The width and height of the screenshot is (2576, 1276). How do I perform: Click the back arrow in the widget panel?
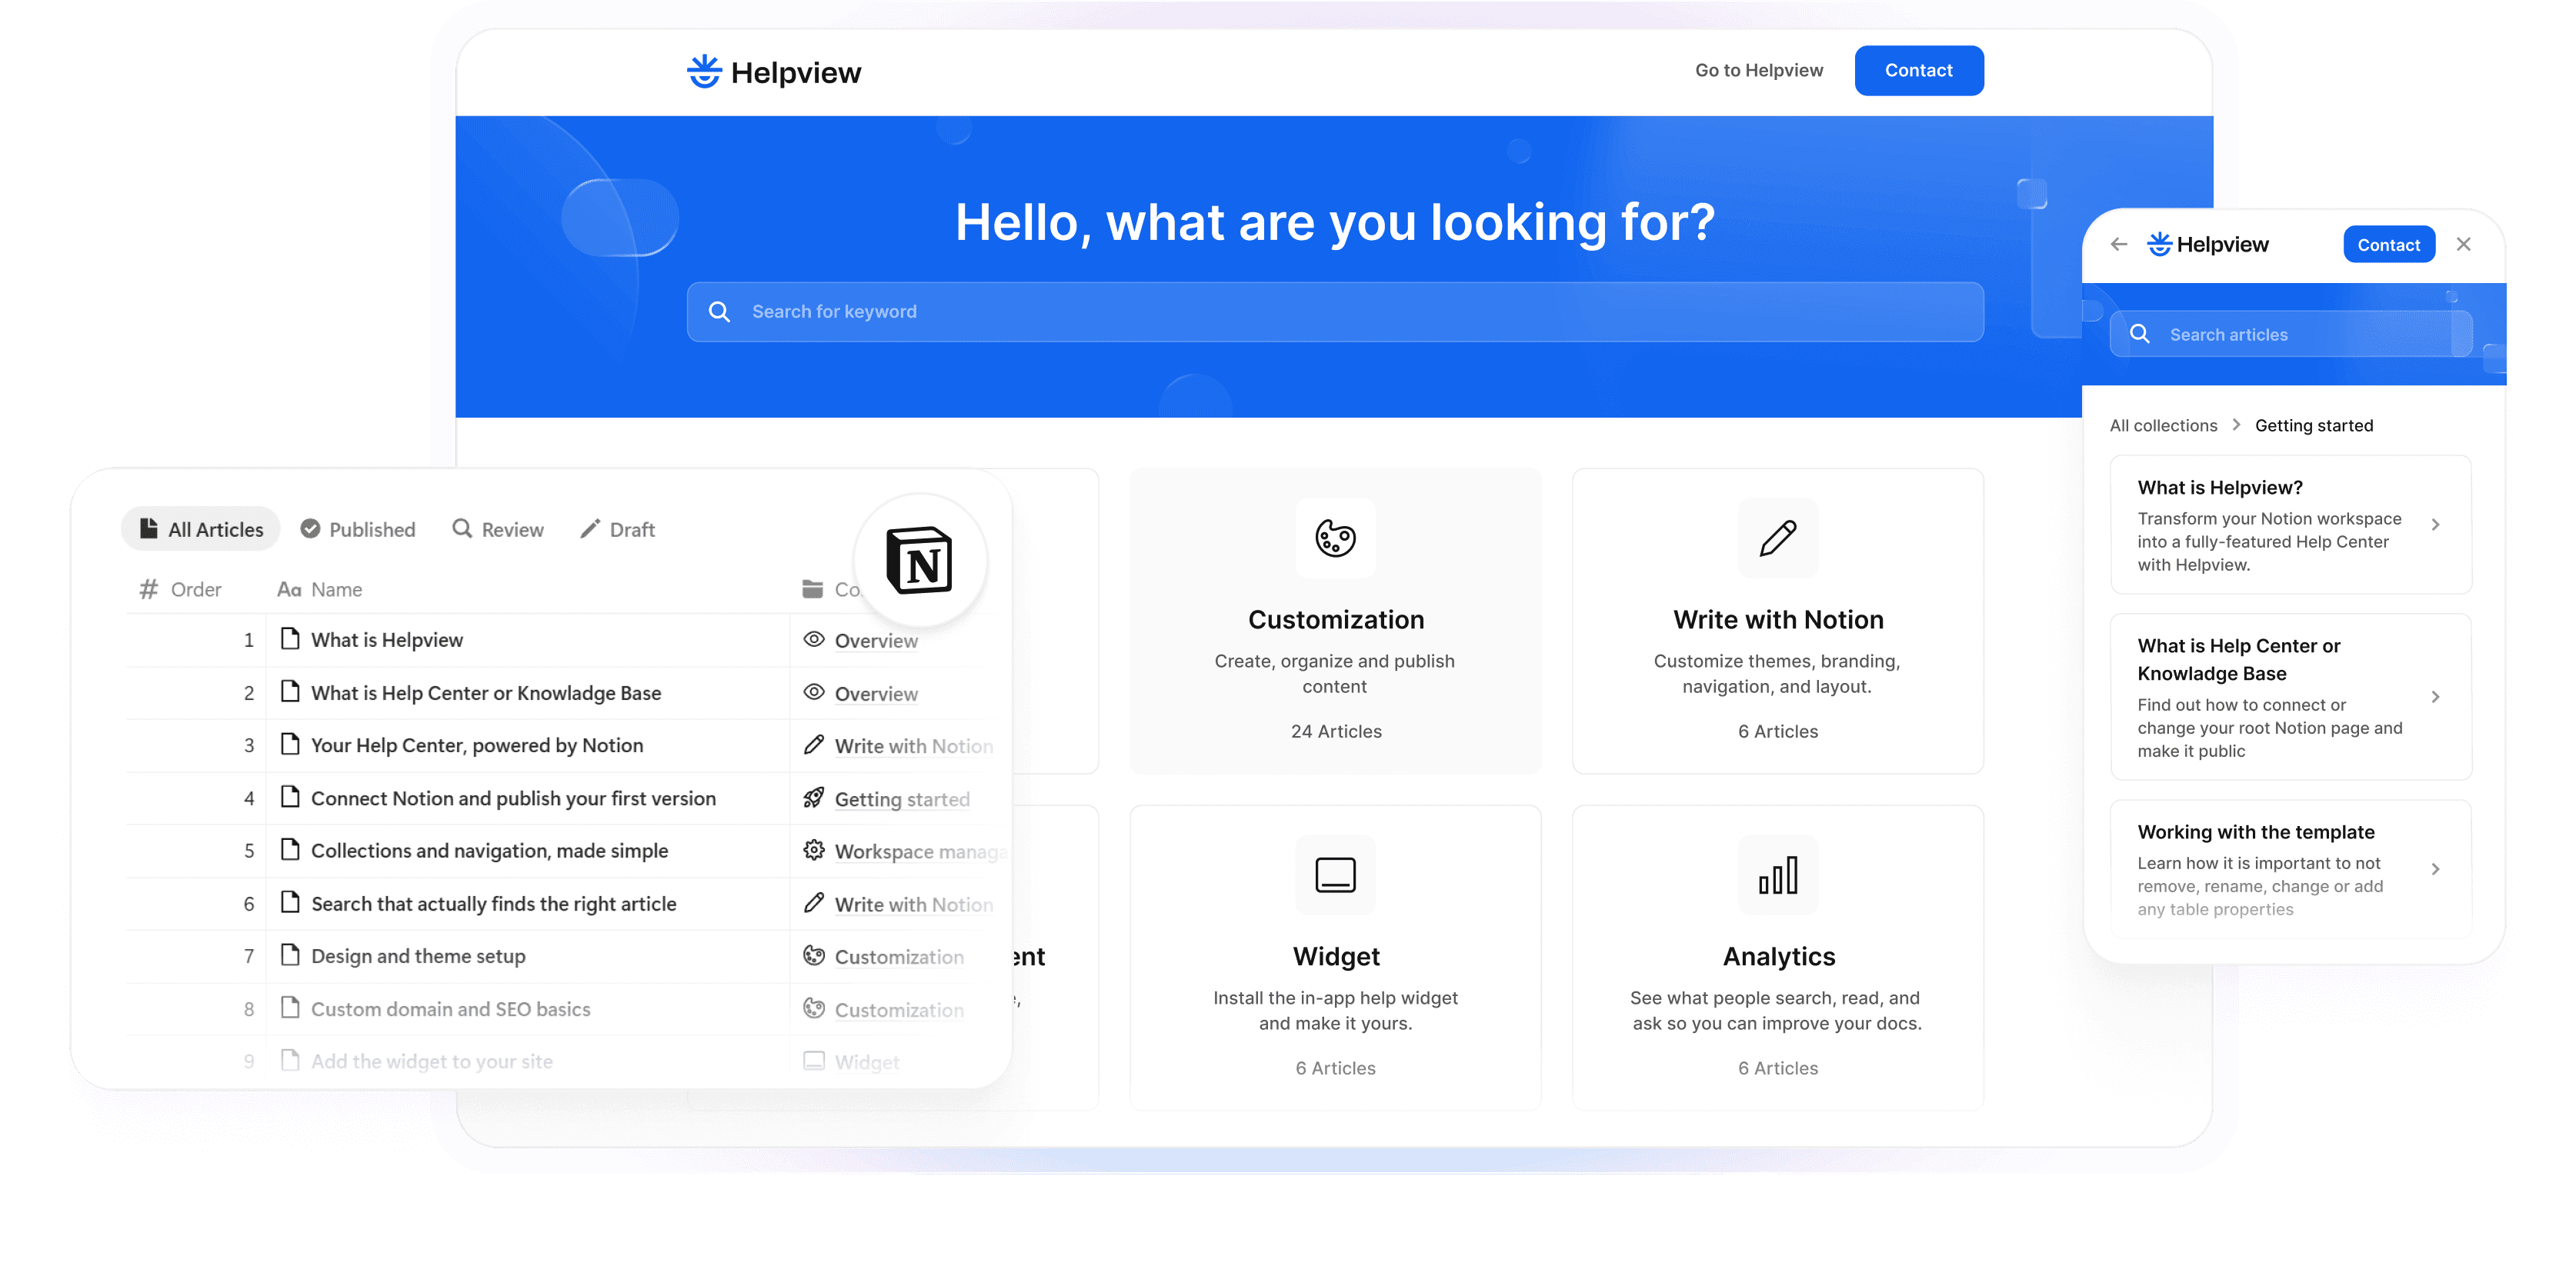click(2119, 244)
